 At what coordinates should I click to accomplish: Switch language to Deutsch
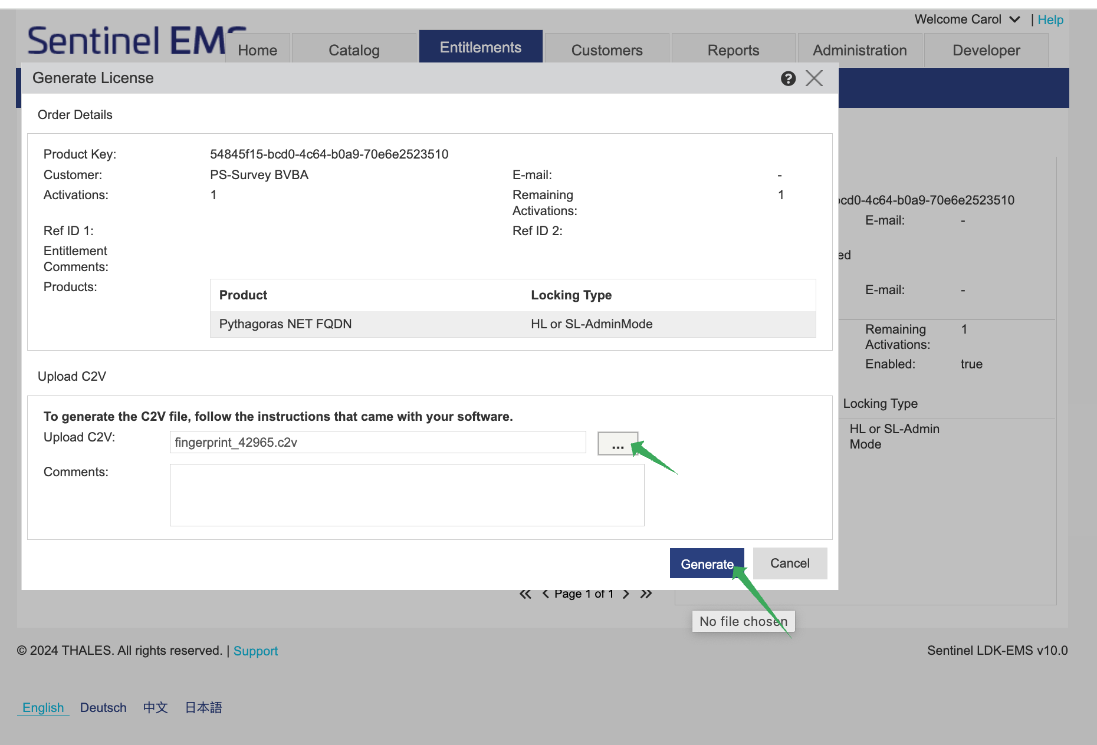[104, 707]
